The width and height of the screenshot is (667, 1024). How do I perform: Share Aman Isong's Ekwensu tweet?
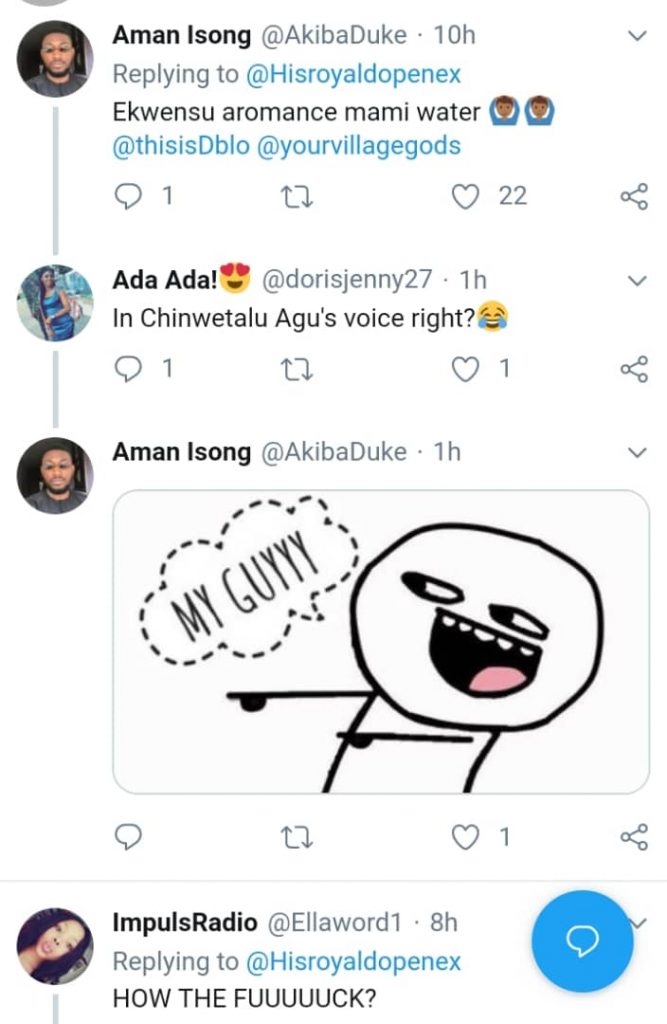pos(634,197)
